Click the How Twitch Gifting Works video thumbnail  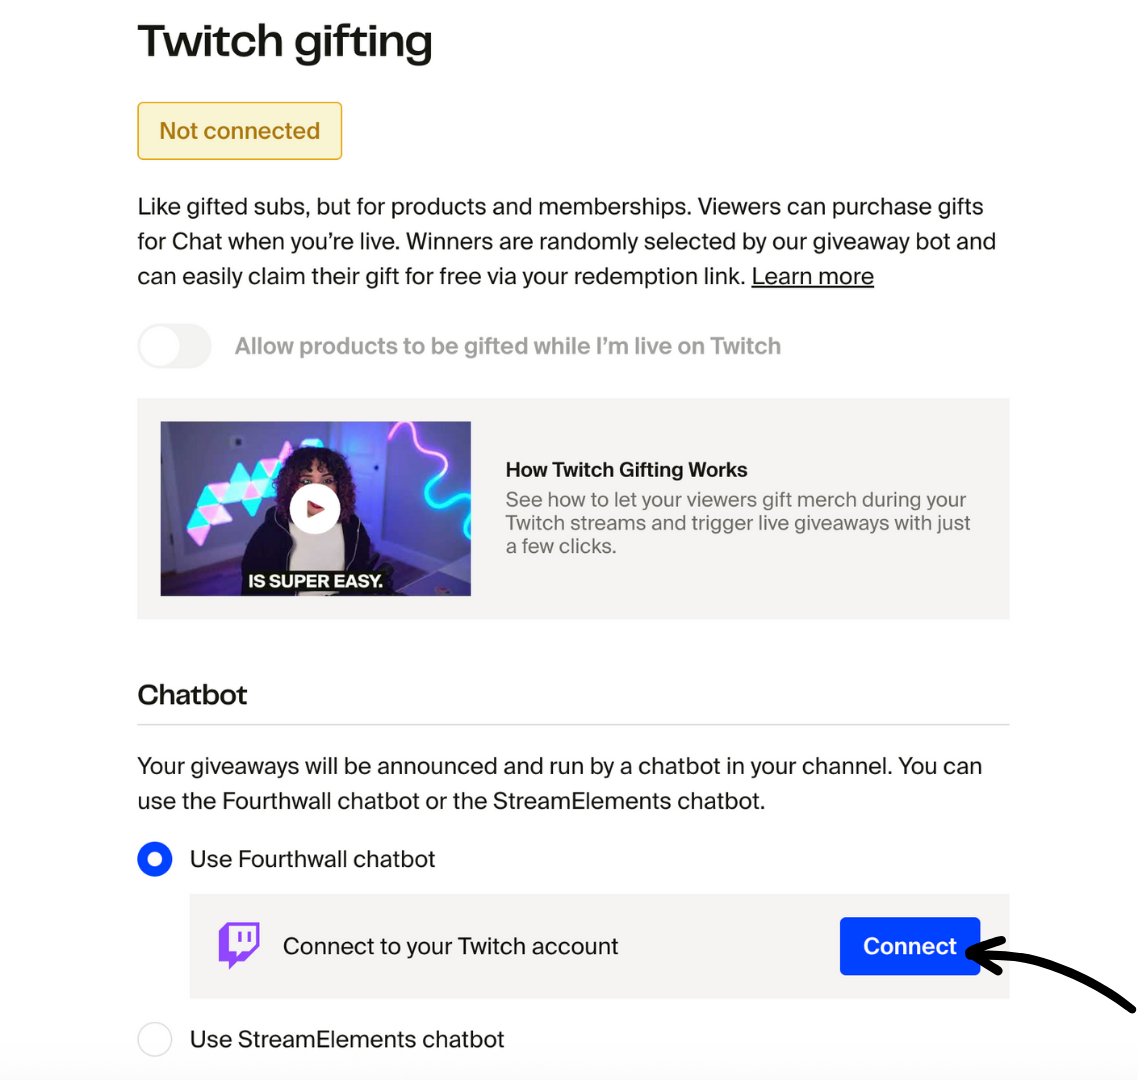[315, 508]
